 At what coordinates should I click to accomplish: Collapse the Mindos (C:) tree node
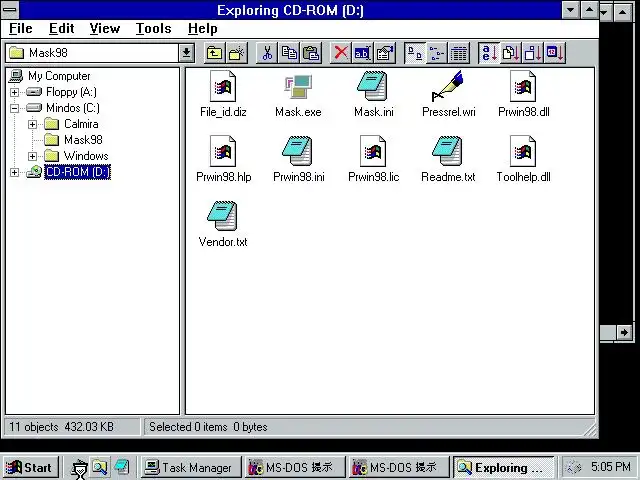coord(14,108)
